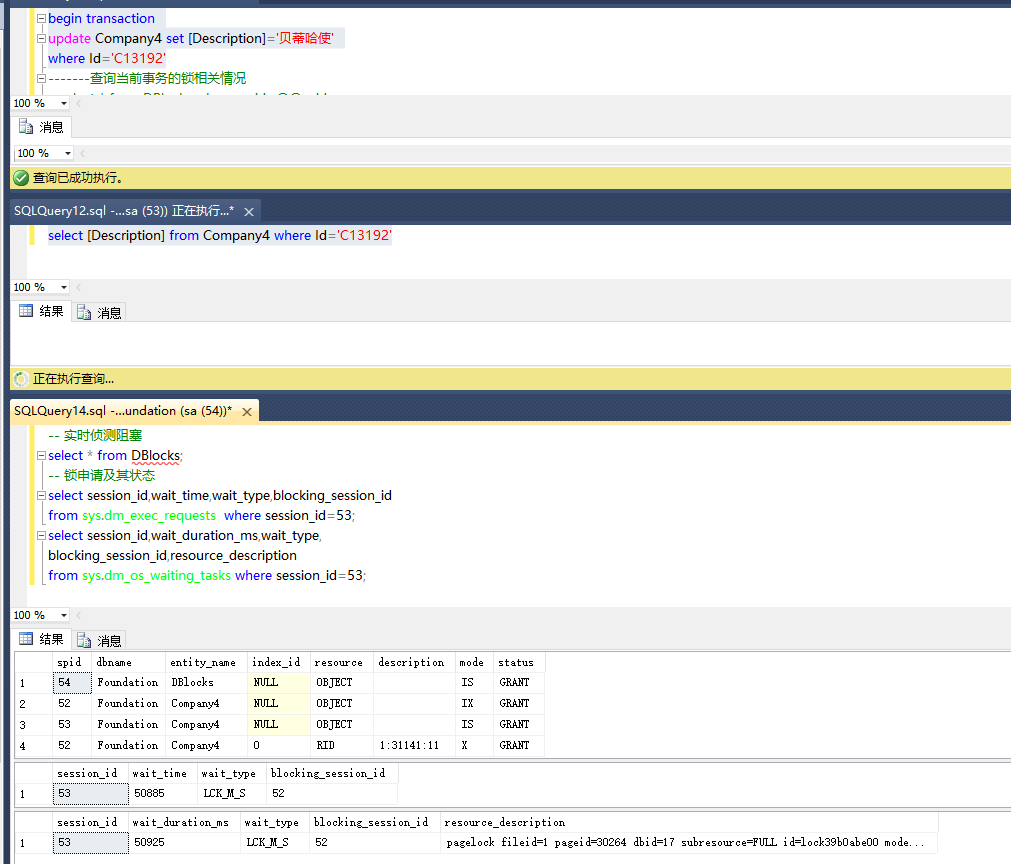Switch to SQLQuery12.sql tab
Screen dimensions: 1011x864
point(123,211)
